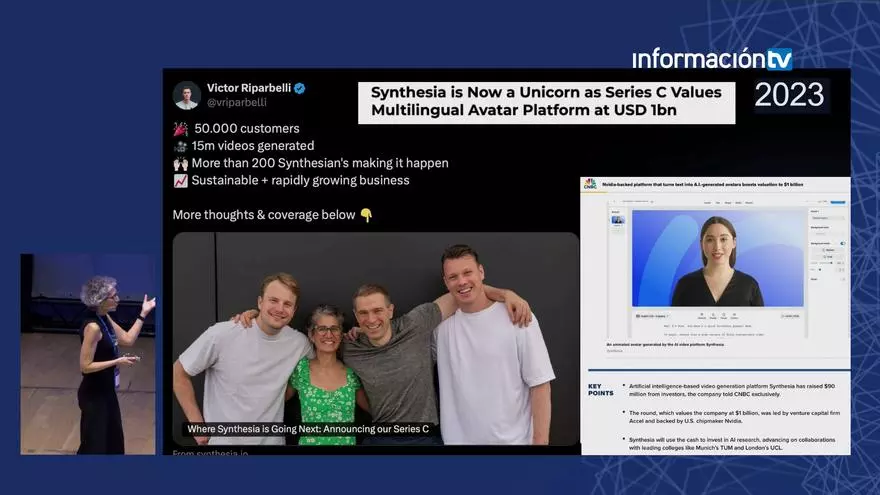Click the movie camera emoji before 15m videos
880x495 pixels.
pyautogui.click(x=180, y=146)
